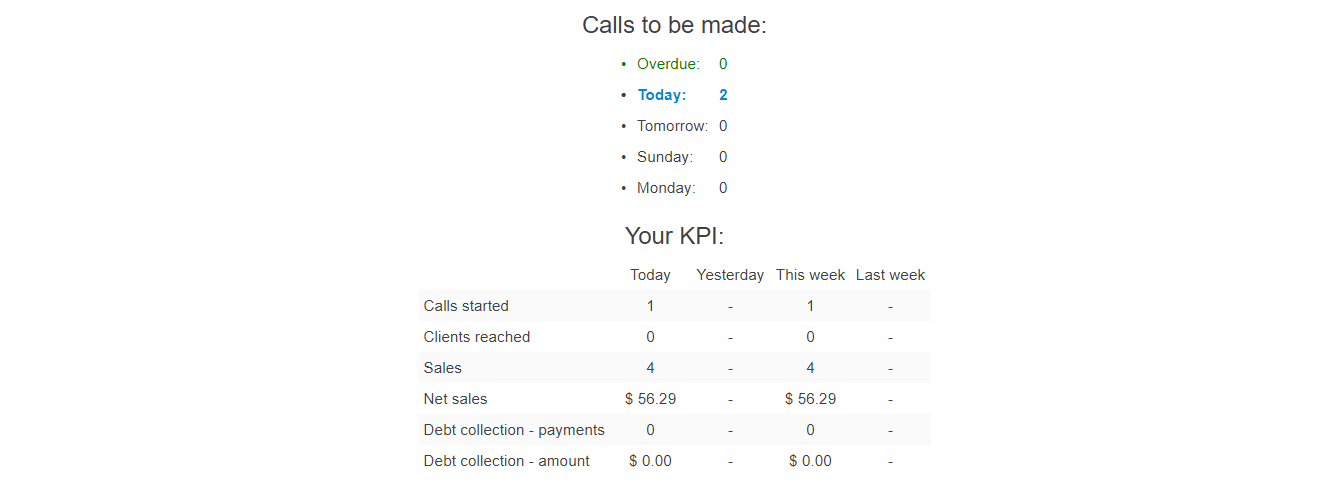Image resolution: width=1340 pixels, height=488 pixels.
Task: Open the Monday calls entry
Action: (666, 188)
